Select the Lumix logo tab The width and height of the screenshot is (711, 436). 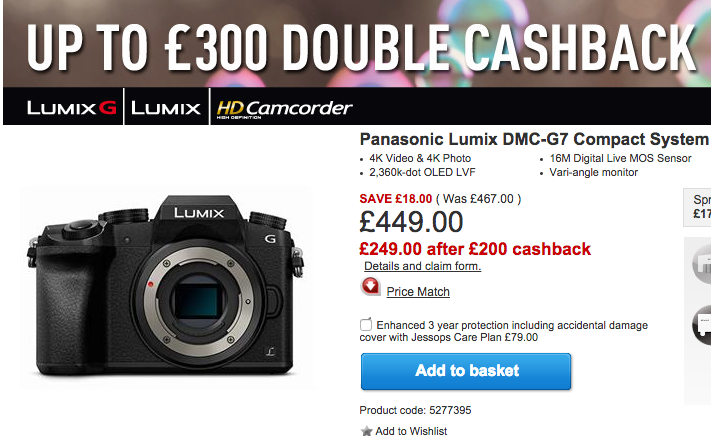point(166,108)
